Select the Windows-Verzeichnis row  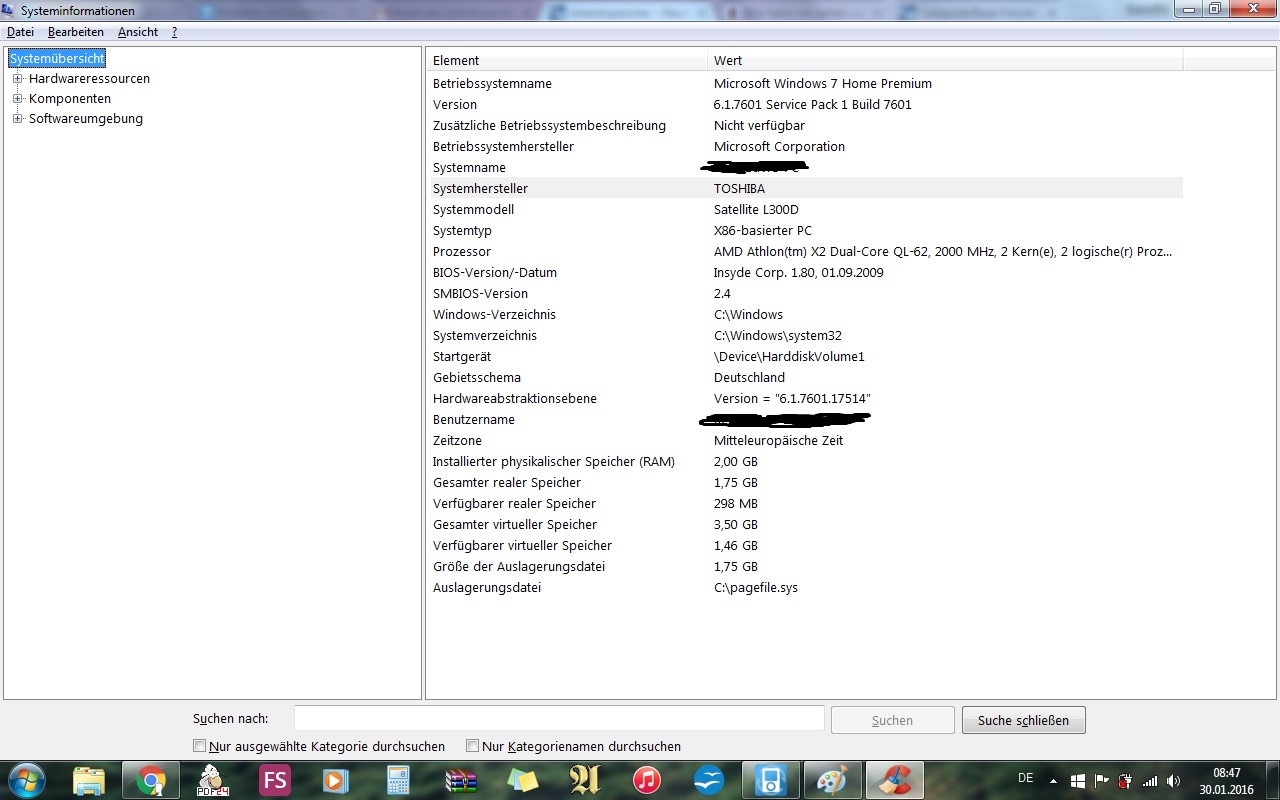coord(804,314)
